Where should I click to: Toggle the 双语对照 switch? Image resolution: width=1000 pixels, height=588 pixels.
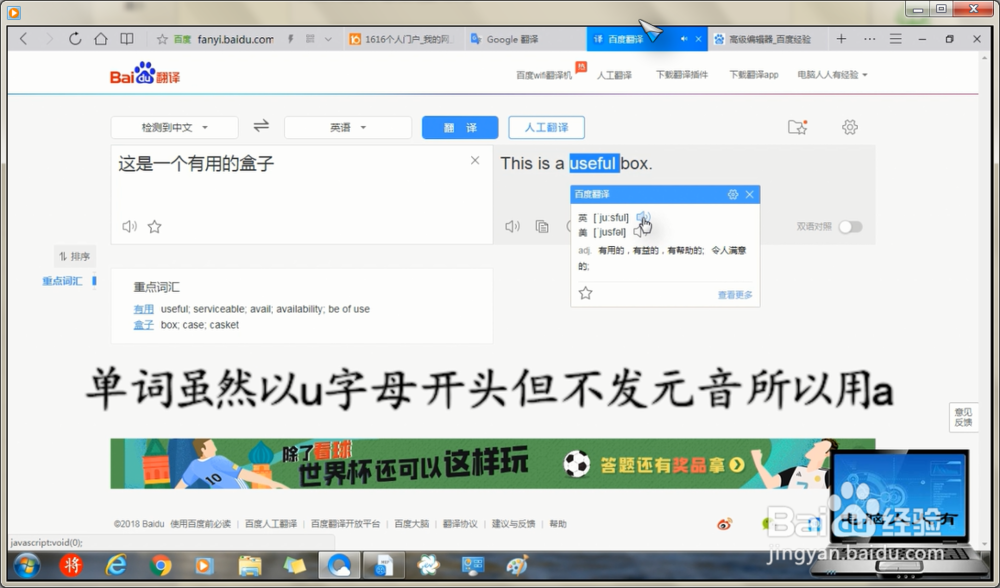pos(850,226)
